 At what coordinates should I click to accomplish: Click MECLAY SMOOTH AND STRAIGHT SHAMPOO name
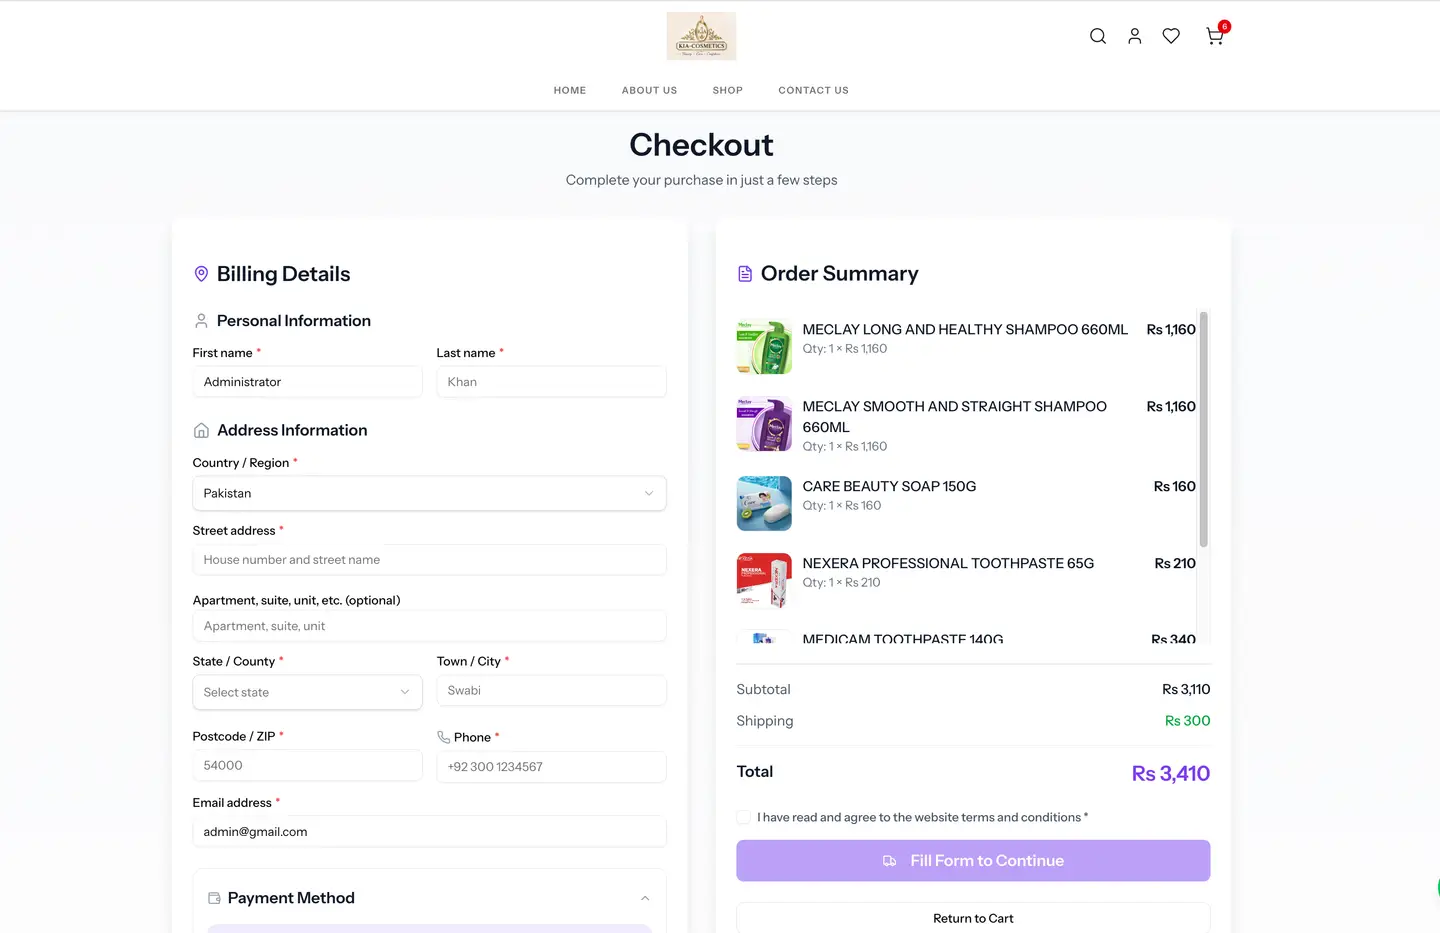click(x=955, y=417)
